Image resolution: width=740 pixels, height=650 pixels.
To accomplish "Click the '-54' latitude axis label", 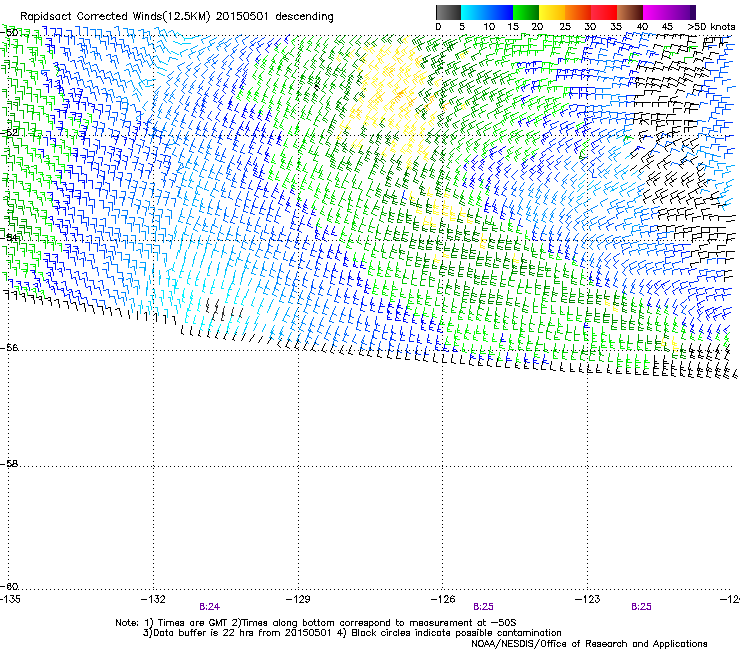I will coord(9,237).
